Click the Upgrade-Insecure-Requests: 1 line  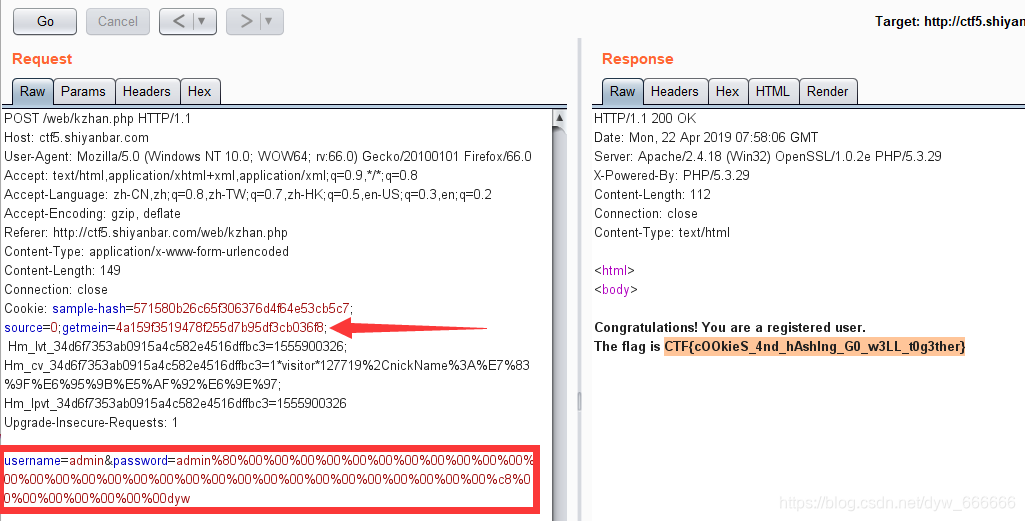point(91,422)
